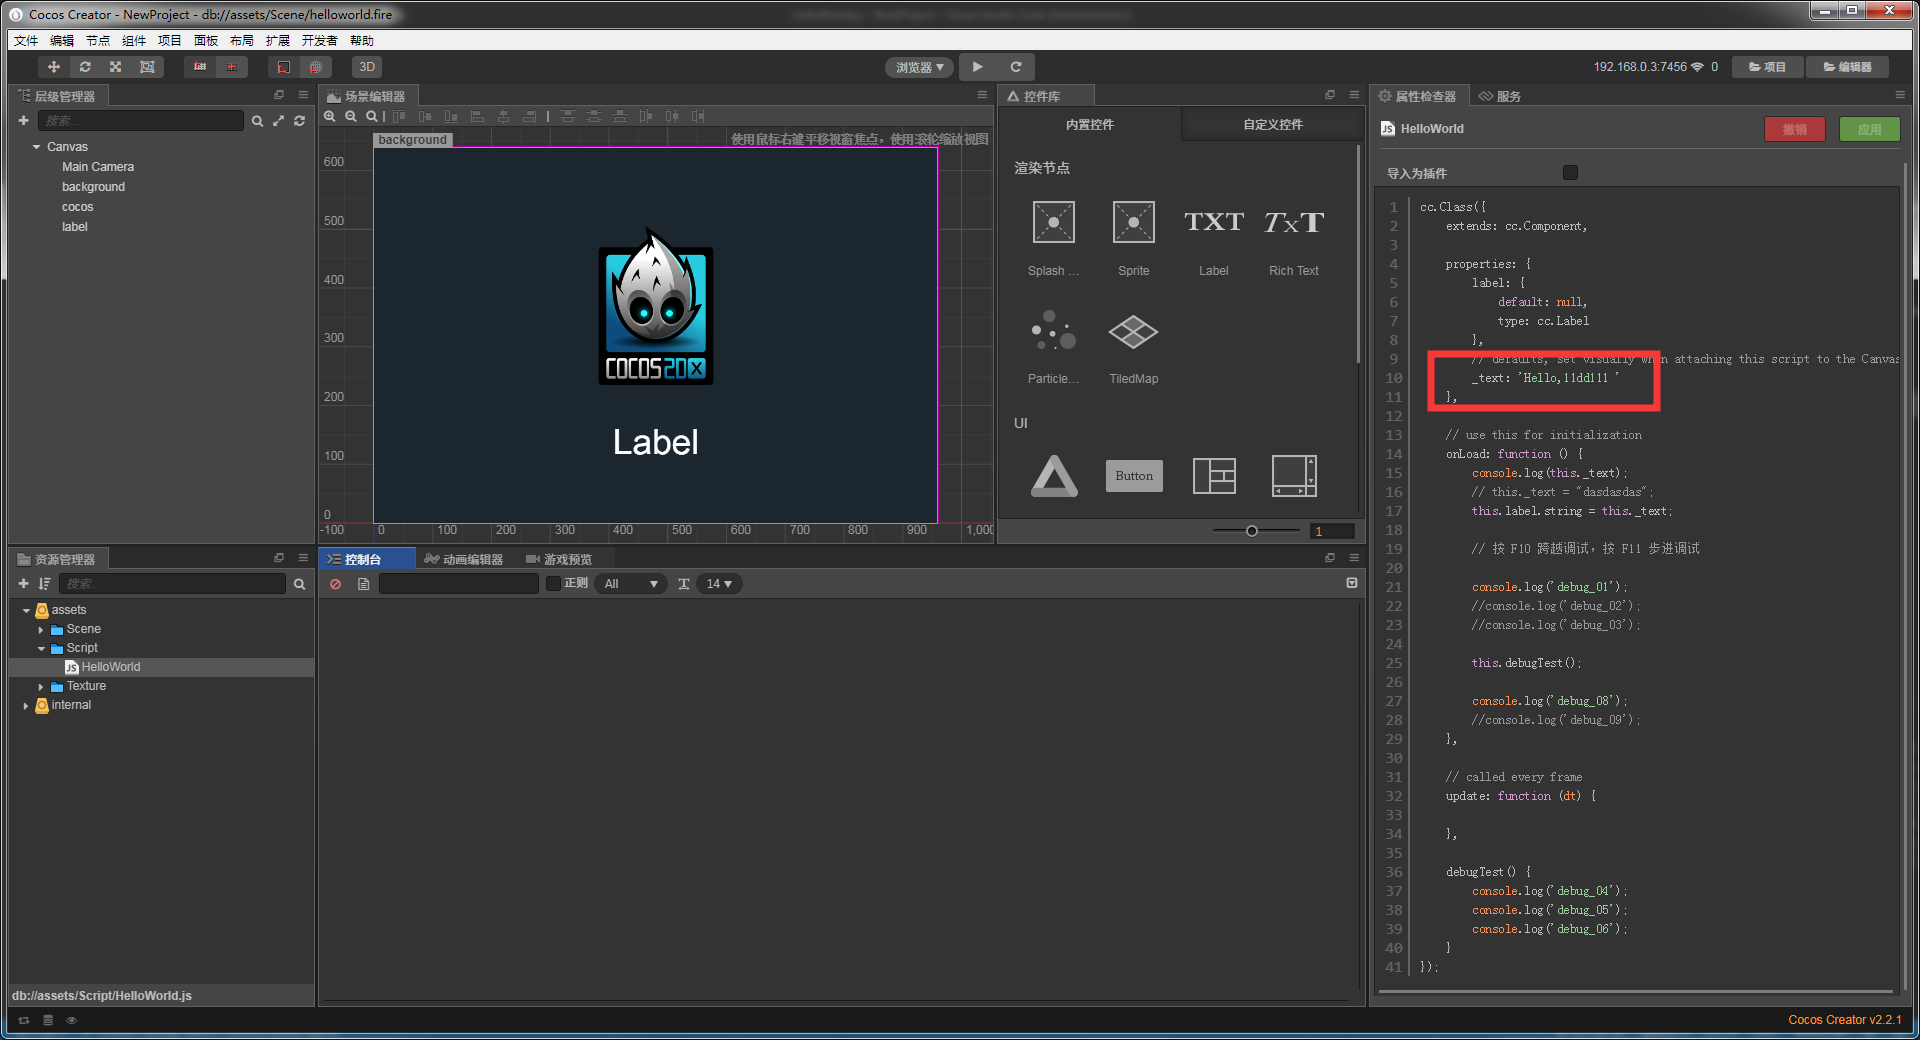Refresh the preview with the reload button
Screen dimensions: 1920x1040
1016,67
